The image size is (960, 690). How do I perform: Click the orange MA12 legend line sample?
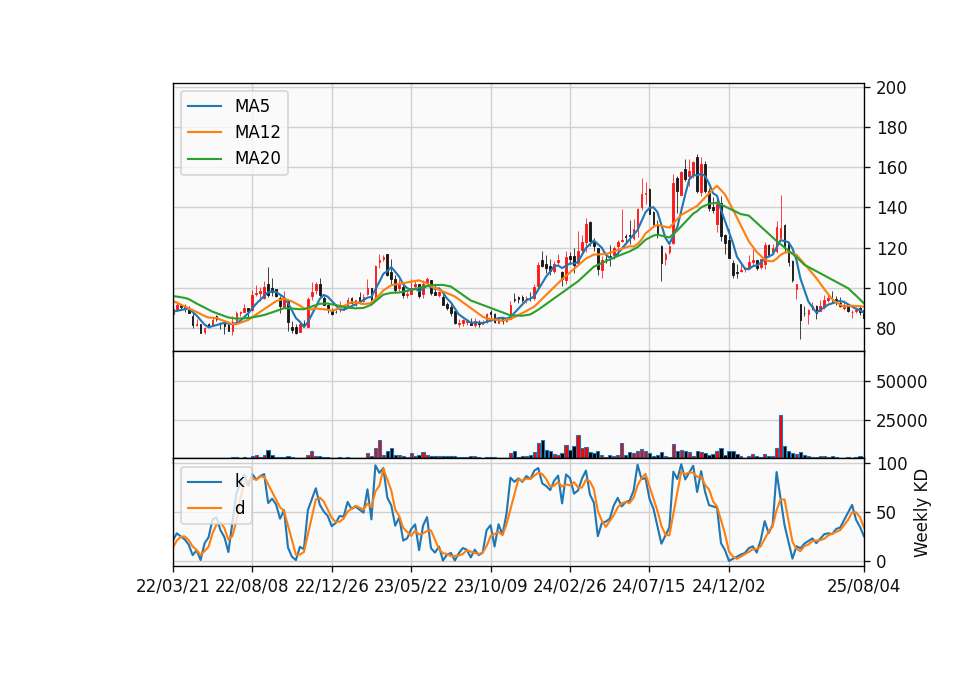[x=204, y=132]
